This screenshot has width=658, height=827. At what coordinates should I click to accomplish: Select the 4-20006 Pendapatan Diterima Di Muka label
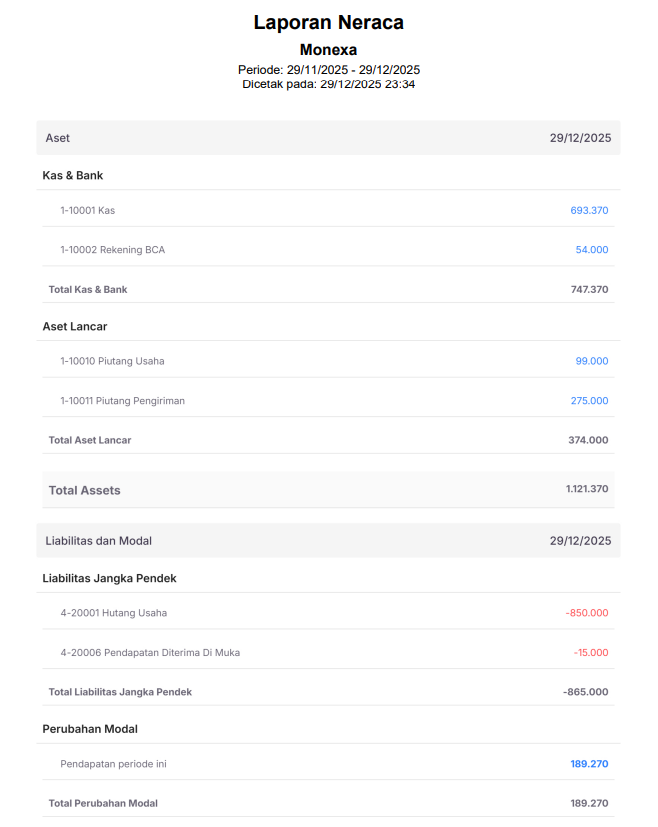coord(150,653)
